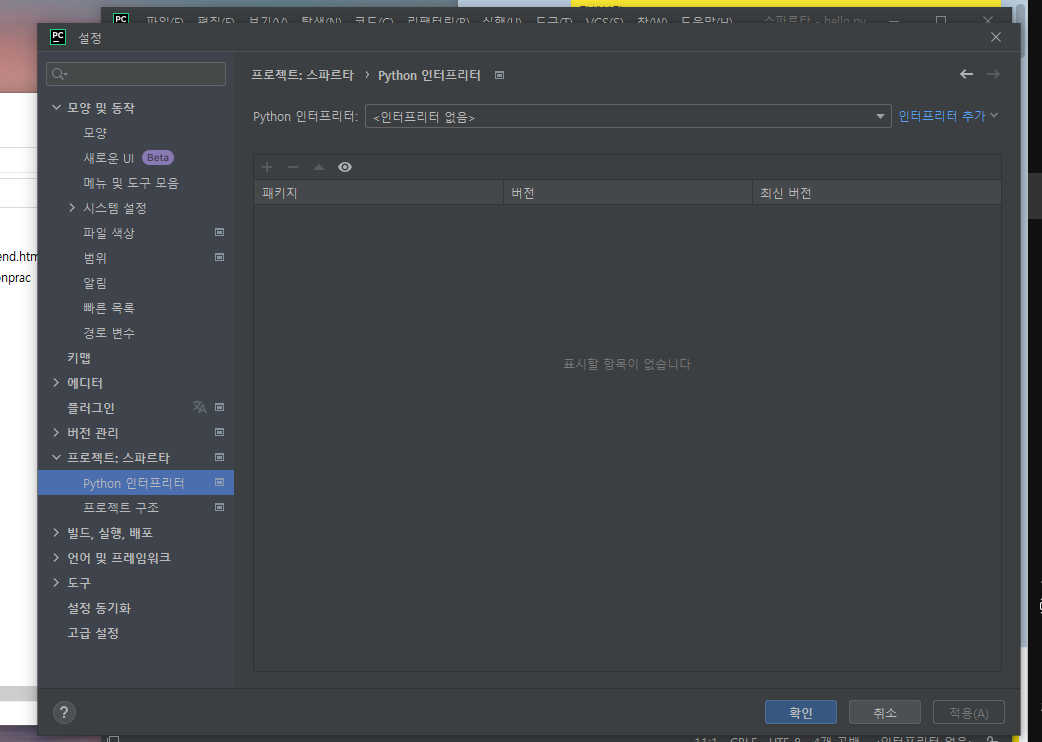Expand the 시스템 설정 node
Image resolution: width=1042 pixels, height=742 pixels.
[72, 208]
